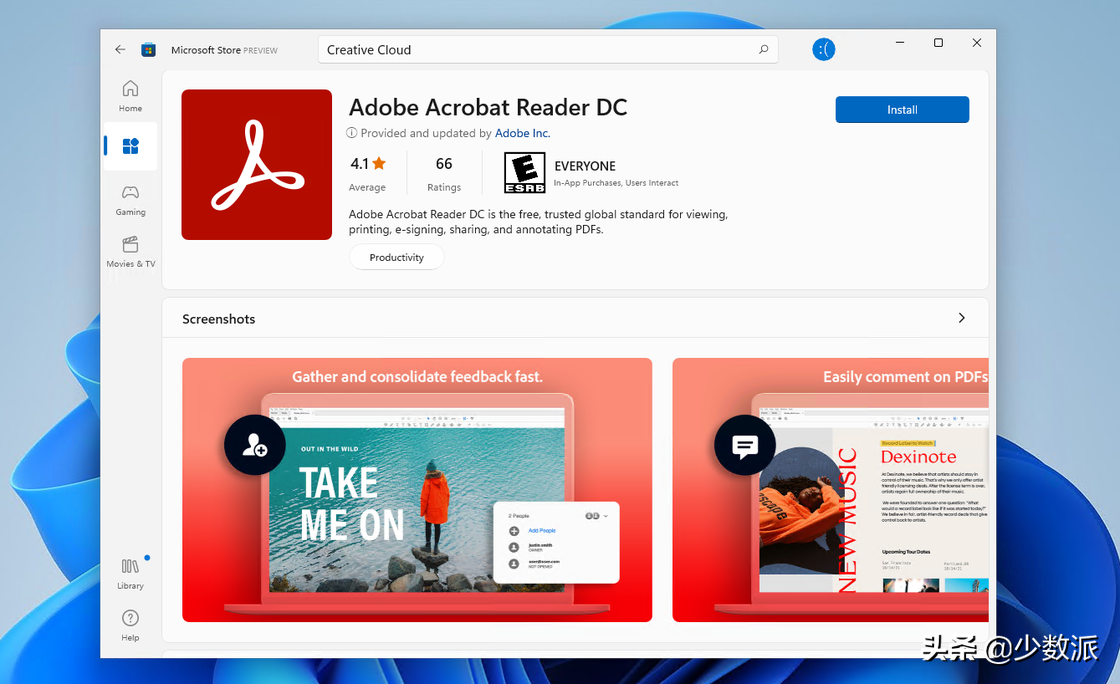Viewport: 1120px width, 684px height.
Task: Open the Adobe Inc. publisher link
Action: pos(522,133)
